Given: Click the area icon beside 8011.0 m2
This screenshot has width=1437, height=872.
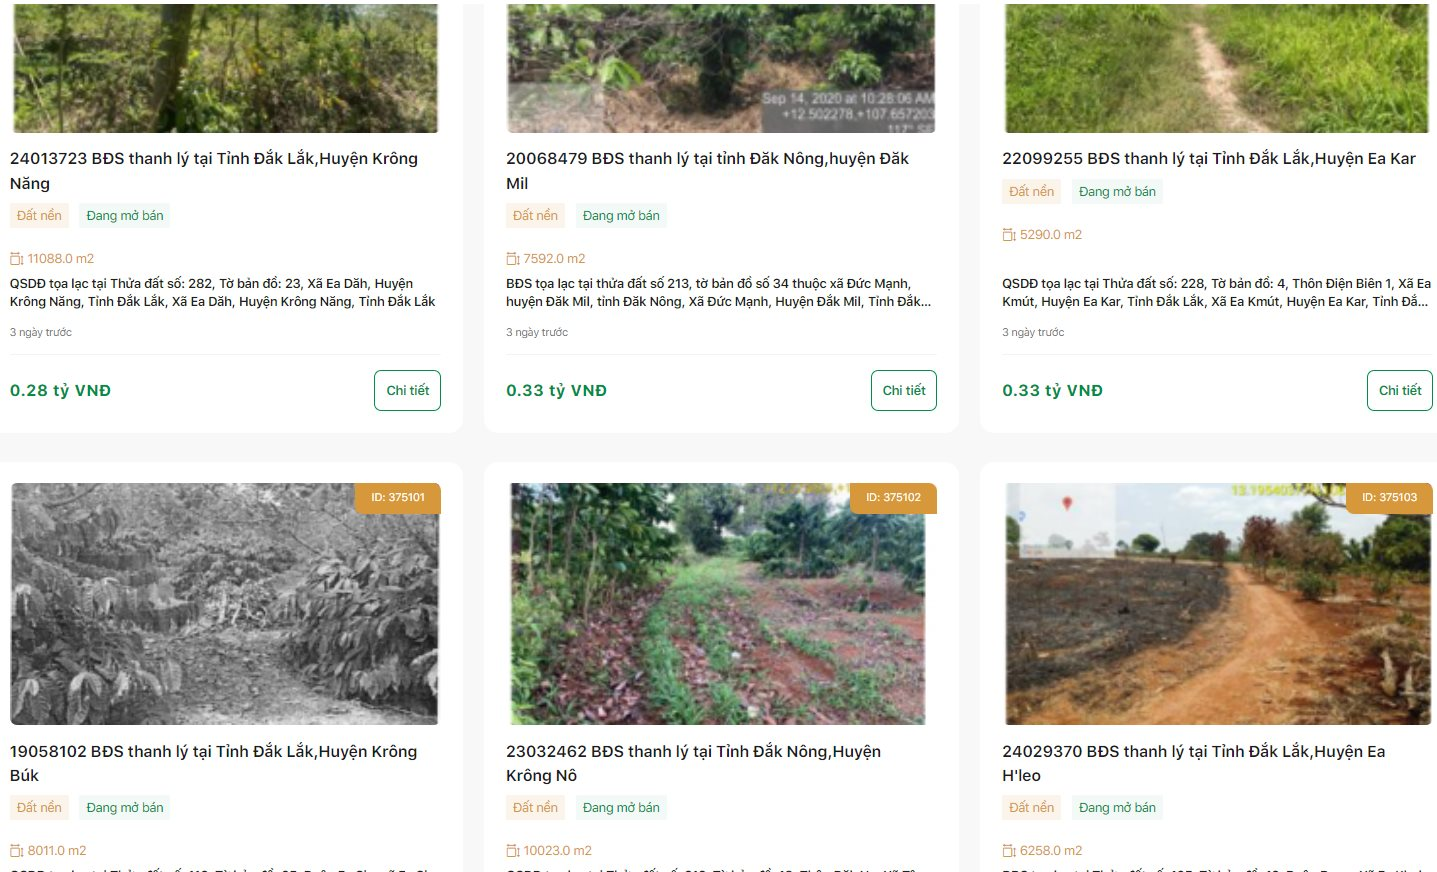Looking at the screenshot, I should coord(17,851).
